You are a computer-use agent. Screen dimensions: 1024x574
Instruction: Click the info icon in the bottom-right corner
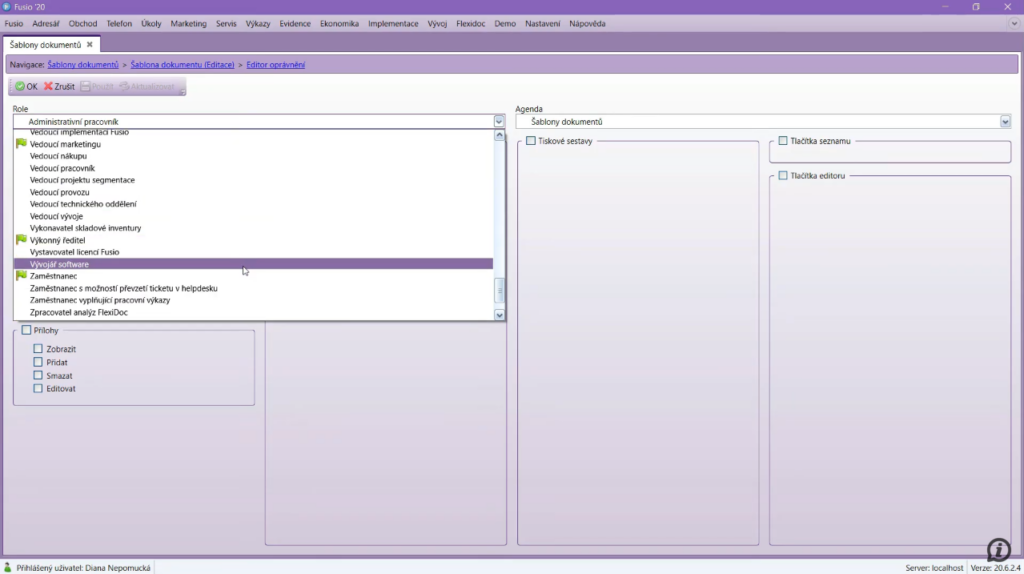[x=998, y=549]
